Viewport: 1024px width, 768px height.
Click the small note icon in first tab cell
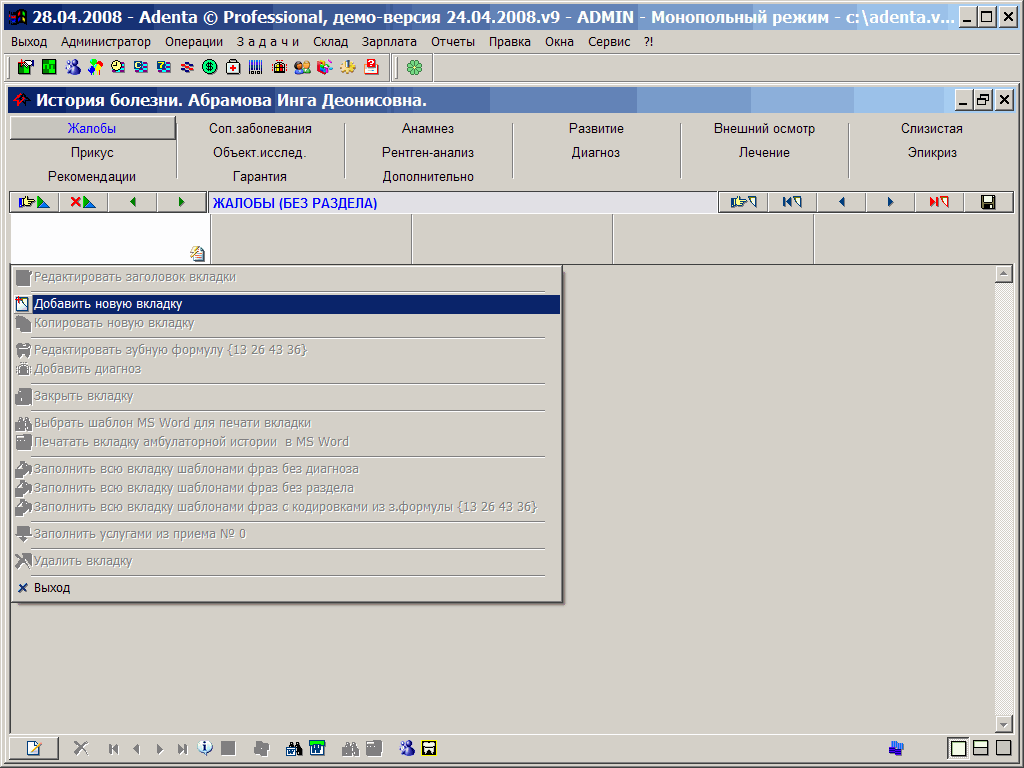[x=197, y=253]
